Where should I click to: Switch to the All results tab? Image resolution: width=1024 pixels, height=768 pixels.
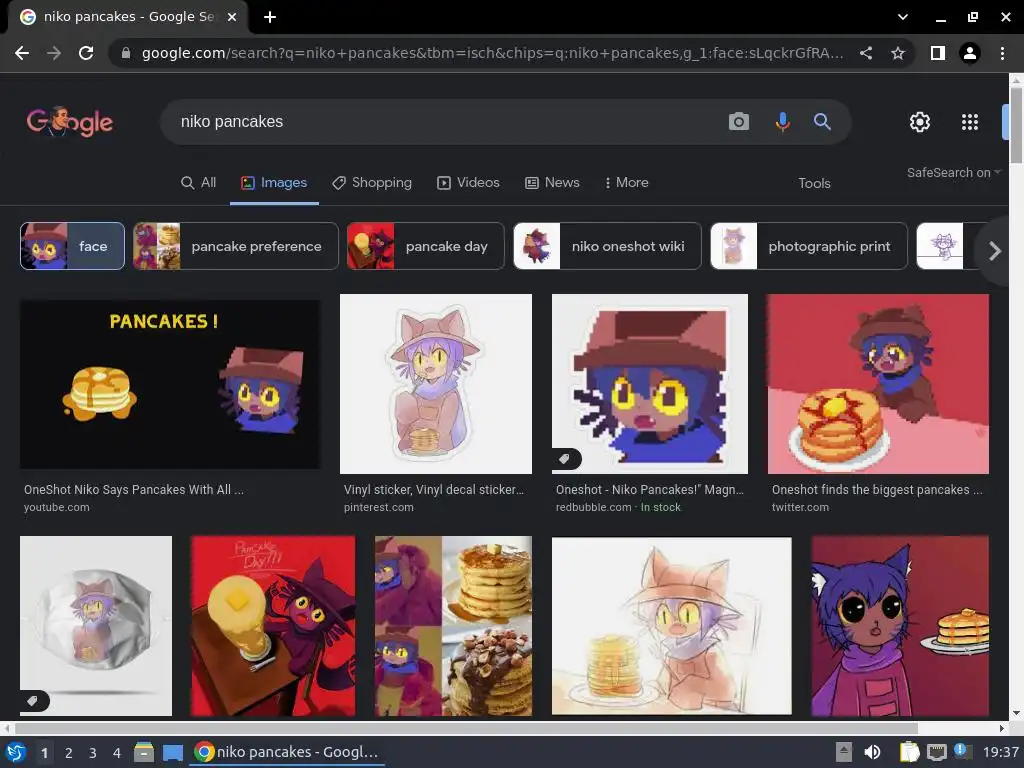click(x=199, y=183)
